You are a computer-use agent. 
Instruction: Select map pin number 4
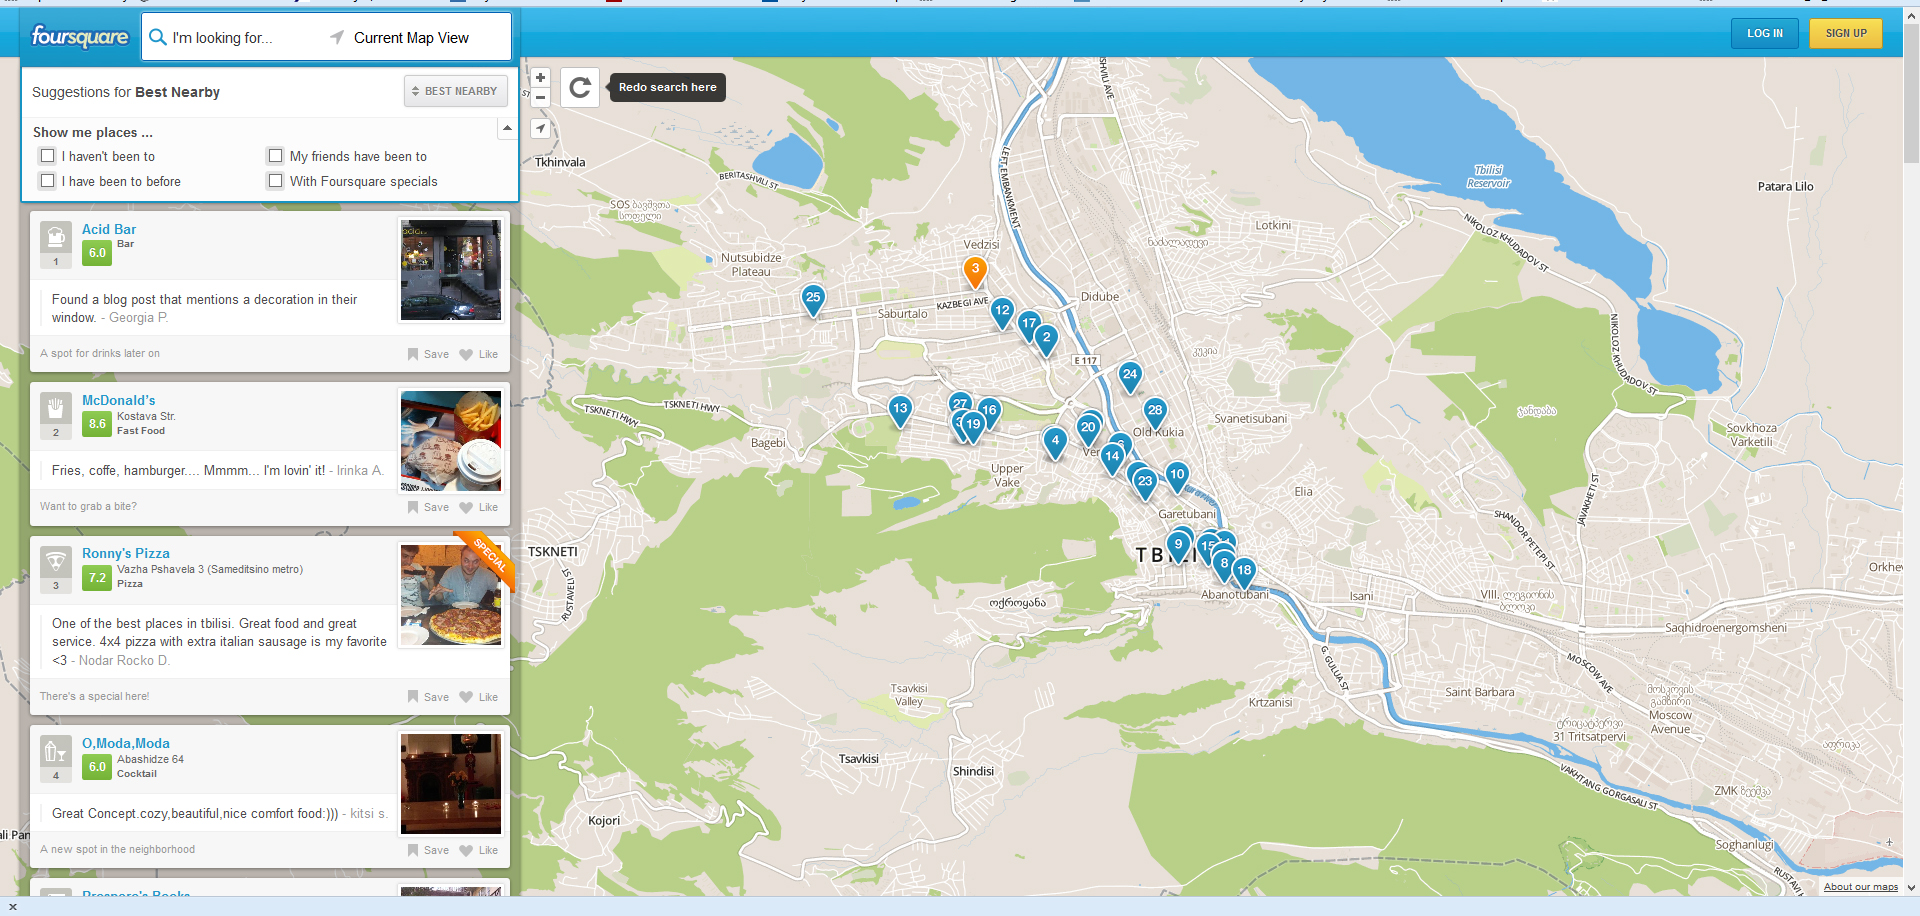(x=1055, y=442)
